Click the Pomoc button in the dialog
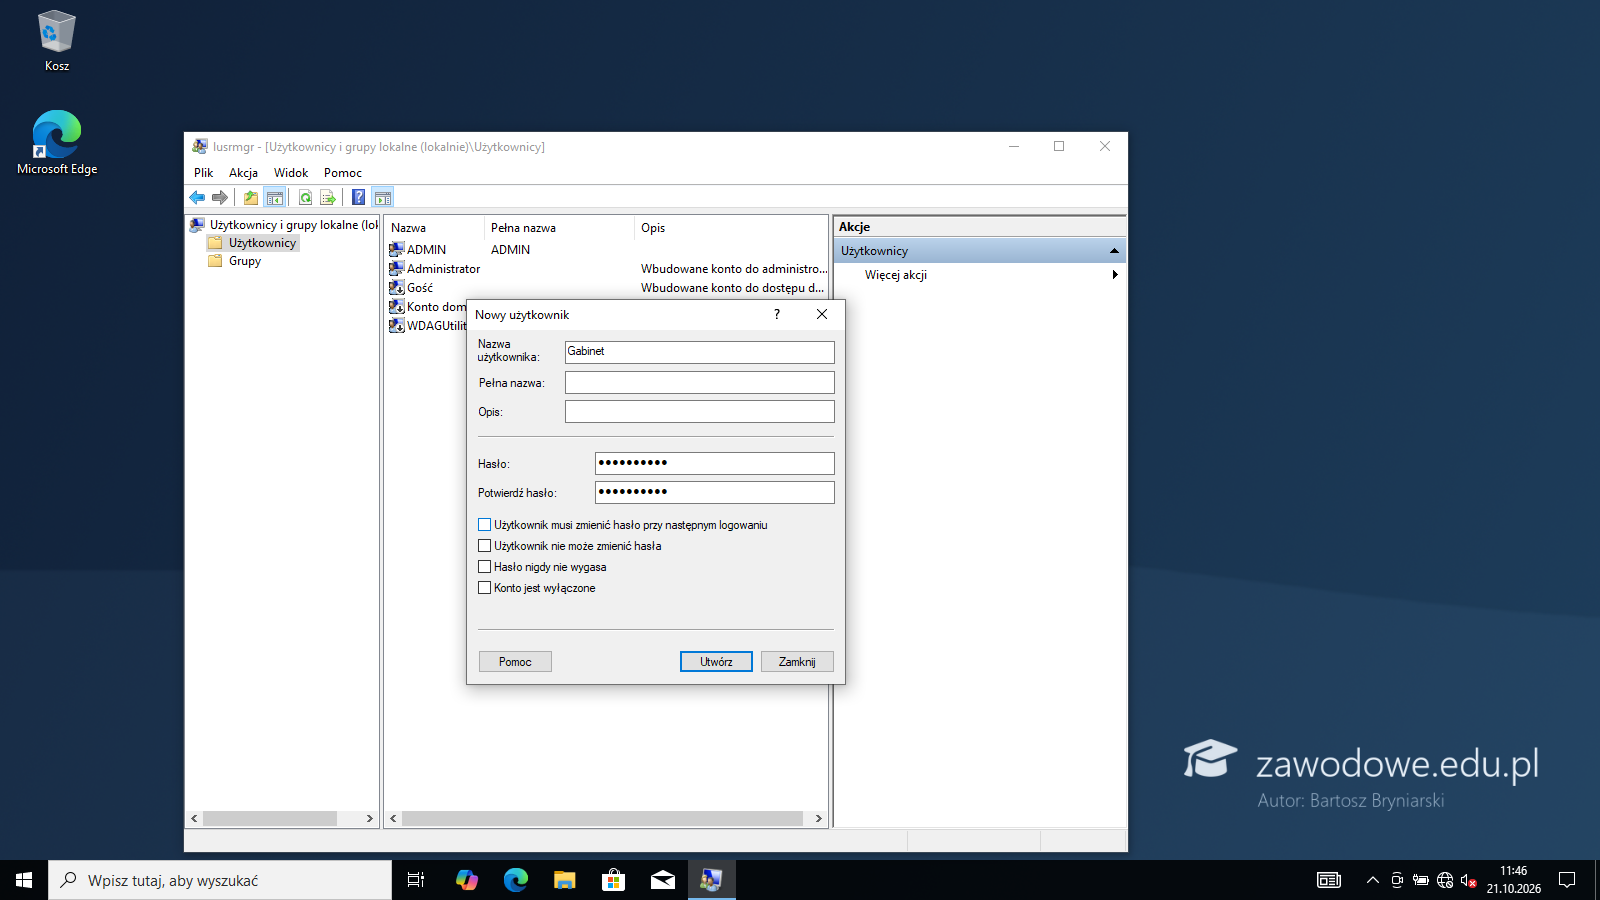 515,661
